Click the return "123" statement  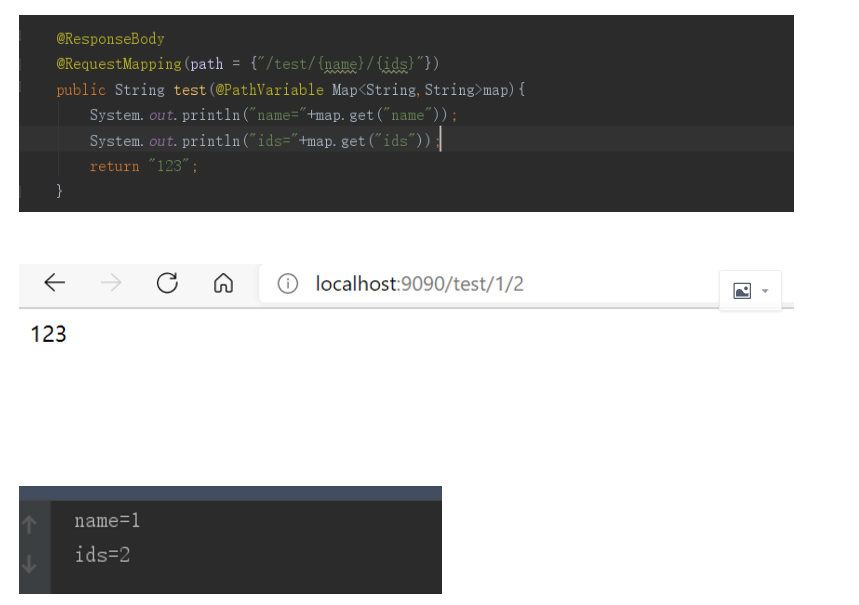pyautogui.click(x=144, y=166)
